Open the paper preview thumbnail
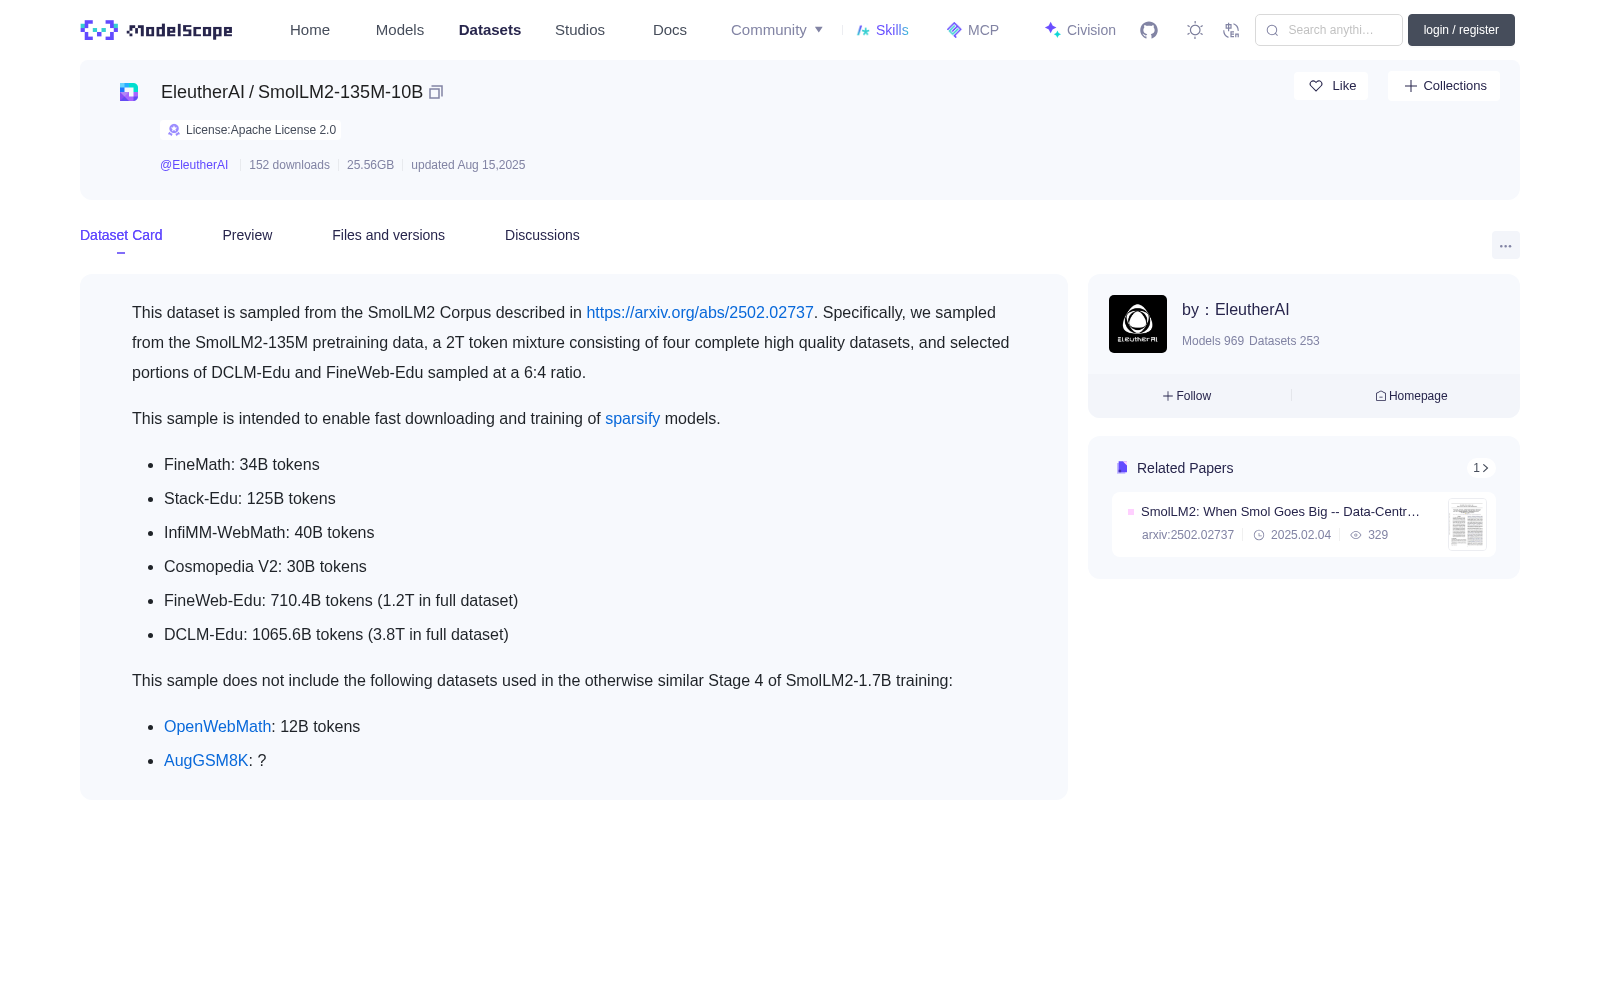1600x1000 pixels. click(x=1467, y=525)
